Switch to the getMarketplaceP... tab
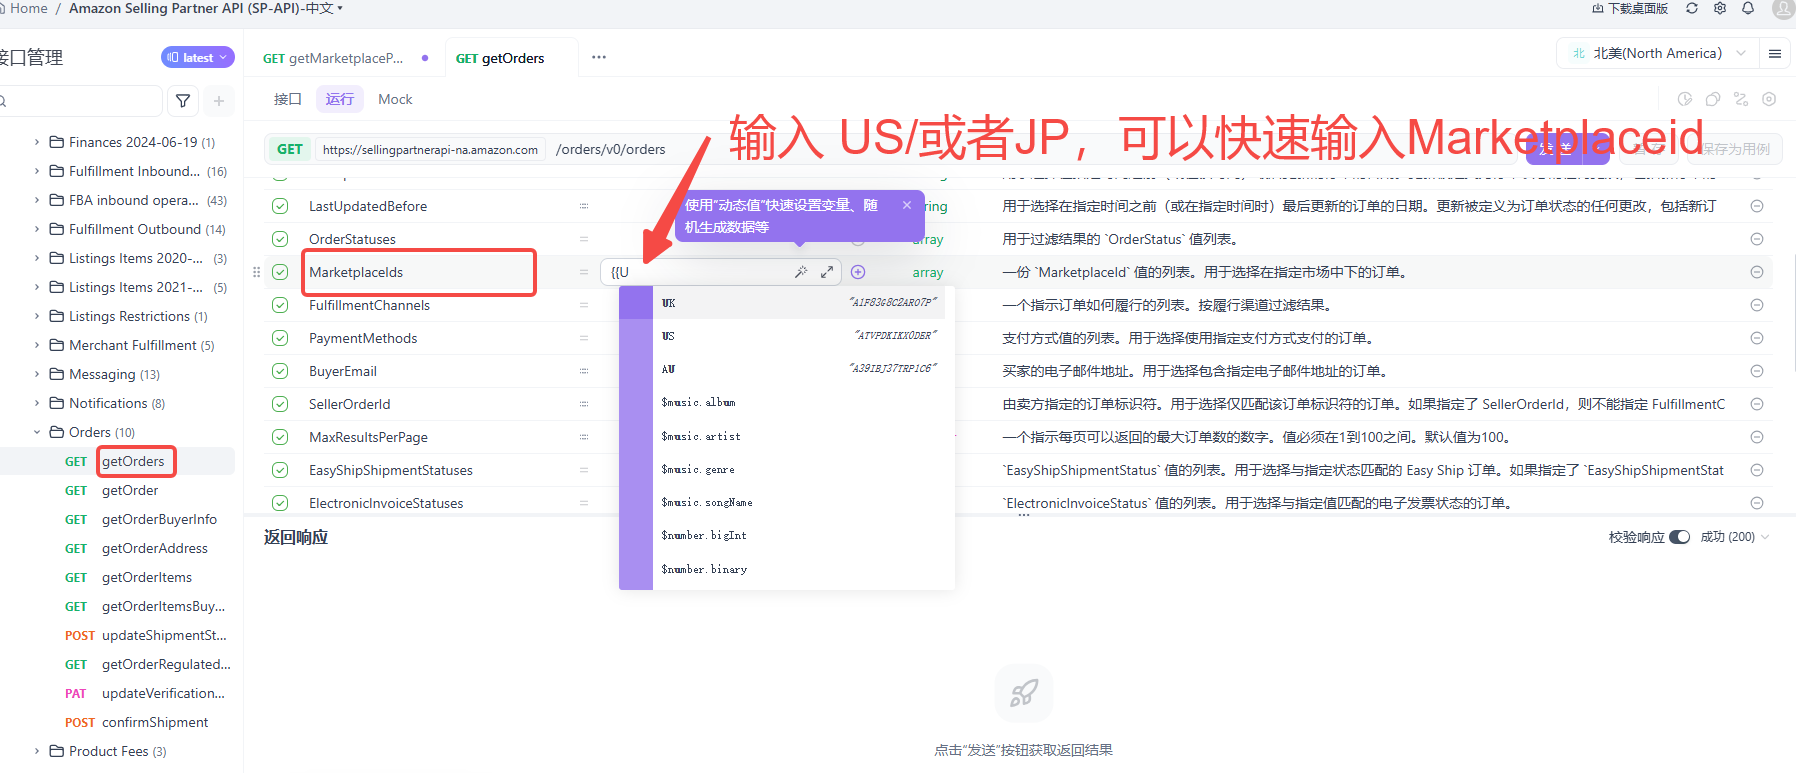This screenshot has width=1796, height=773. (x=346, y=58)
